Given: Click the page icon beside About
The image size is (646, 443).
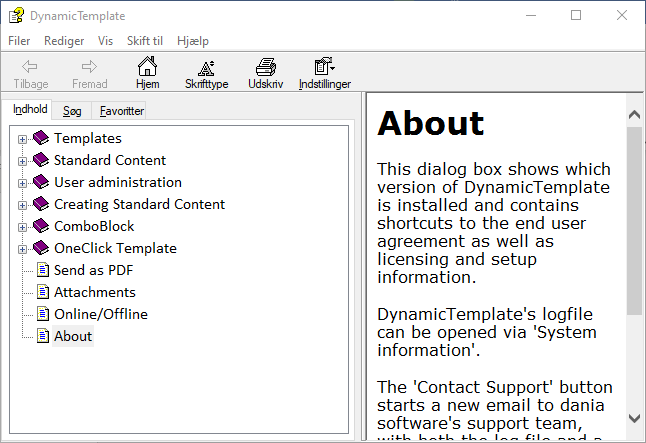Looking at the screenshot, I should (43, 335).
